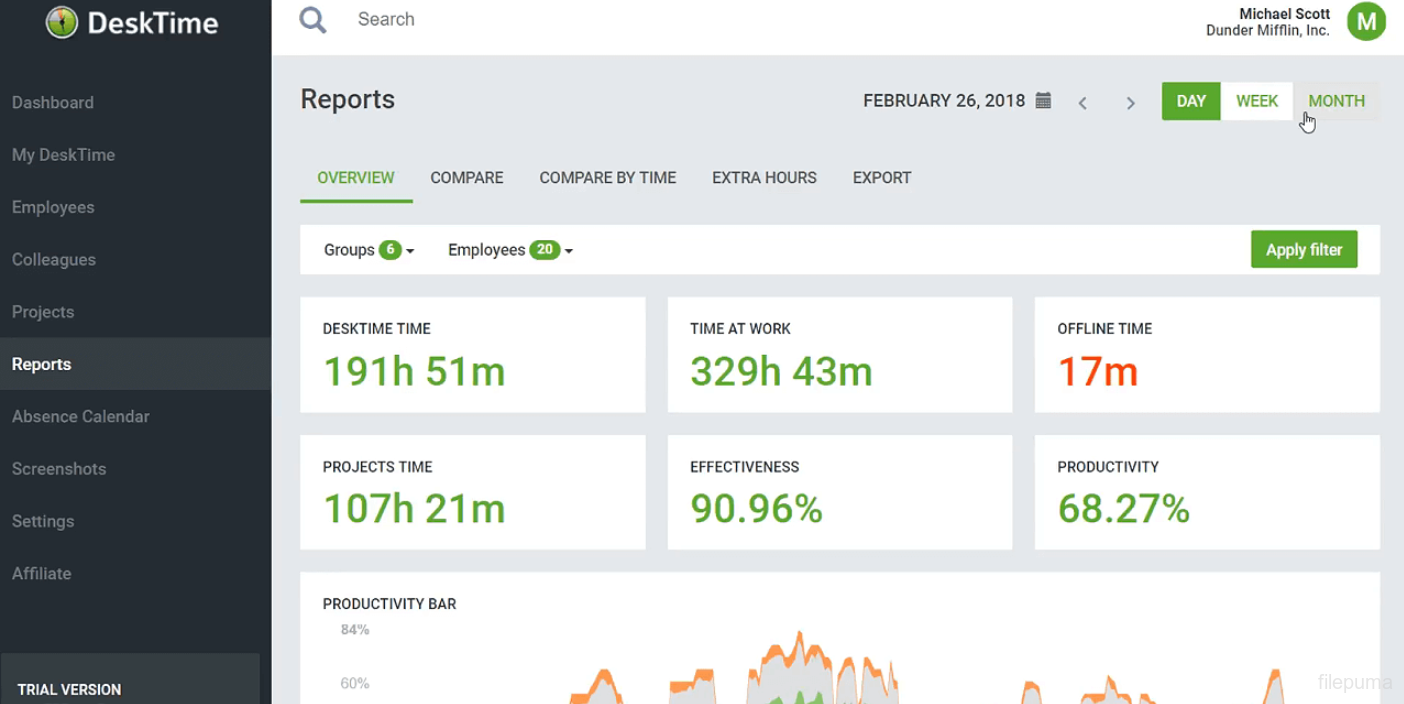Image resolution: width=1404 pixels, height=704 pixels.
Task: Select the Export tab
Action: point(882,178)
